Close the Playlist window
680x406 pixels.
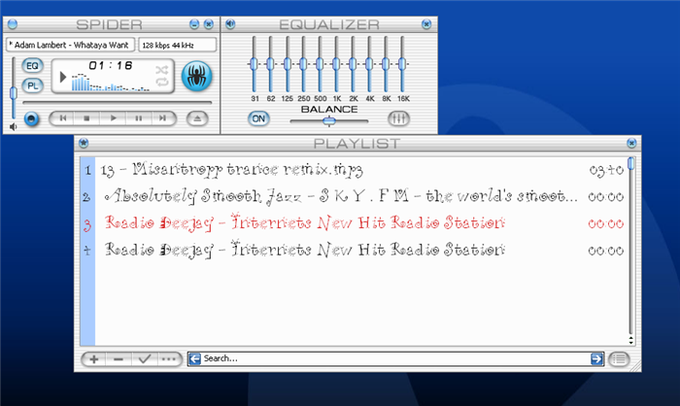pyautogui.click(x=631, y=143)
